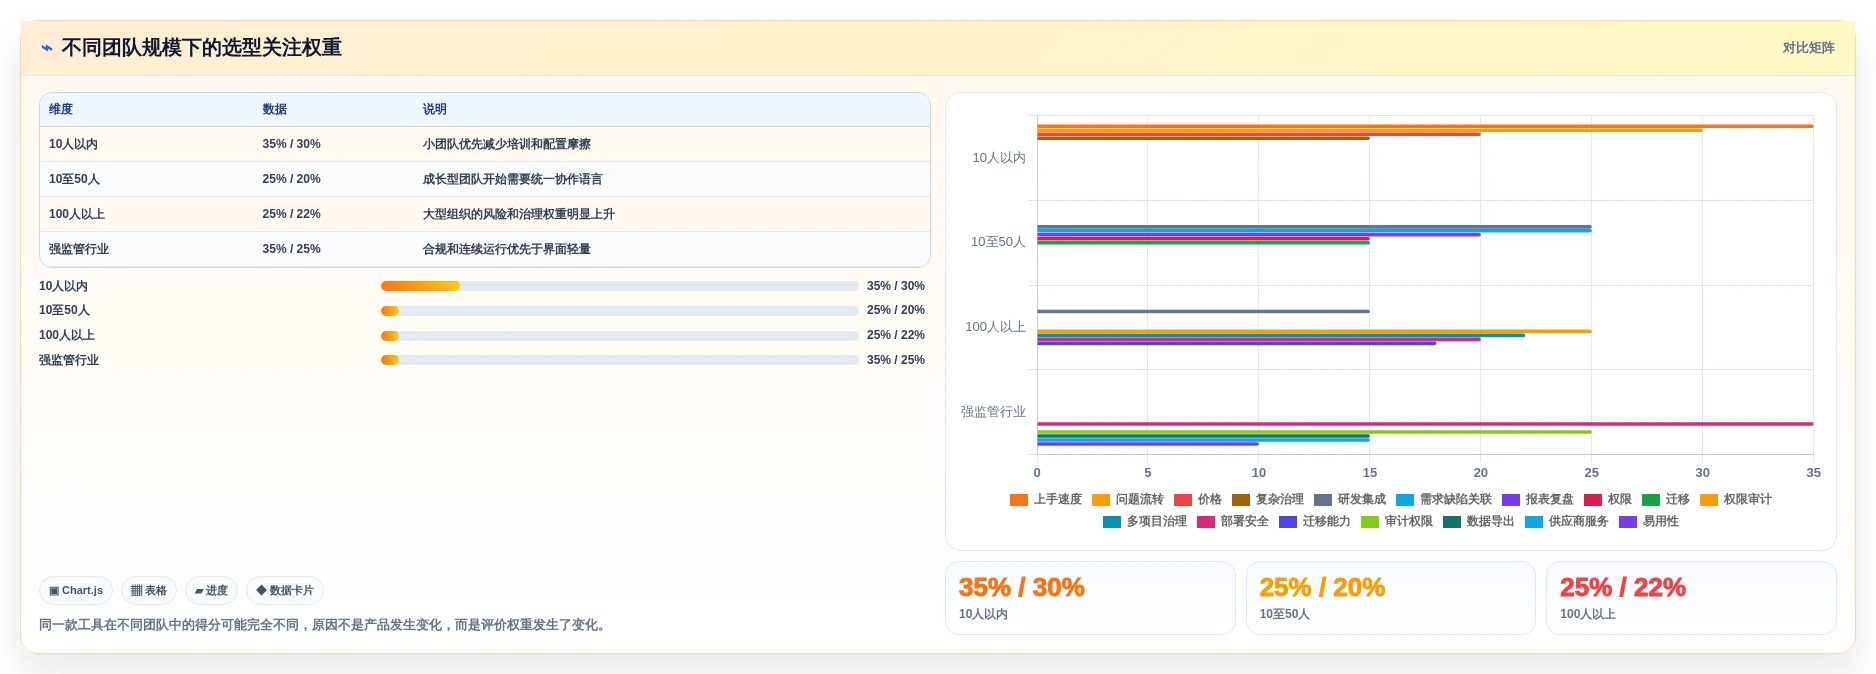Open the 35% / 30% data card
The image size is (1876, 674).
(x=1090, y=598)
